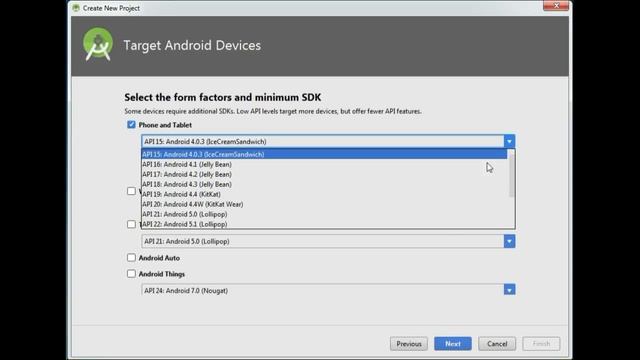Select API 20: Android 4.4W (KitKat Wear)
Image resolution: width=640 pixels, height=360 pixels.
click(324, 204)
